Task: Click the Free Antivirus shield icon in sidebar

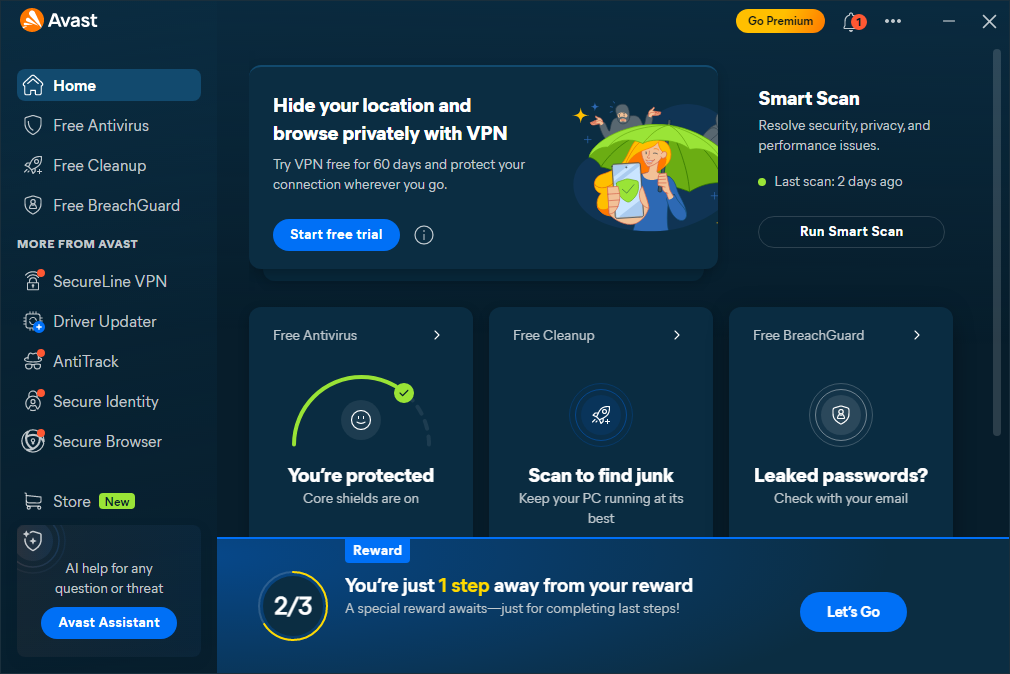Action: coord(33,125)
